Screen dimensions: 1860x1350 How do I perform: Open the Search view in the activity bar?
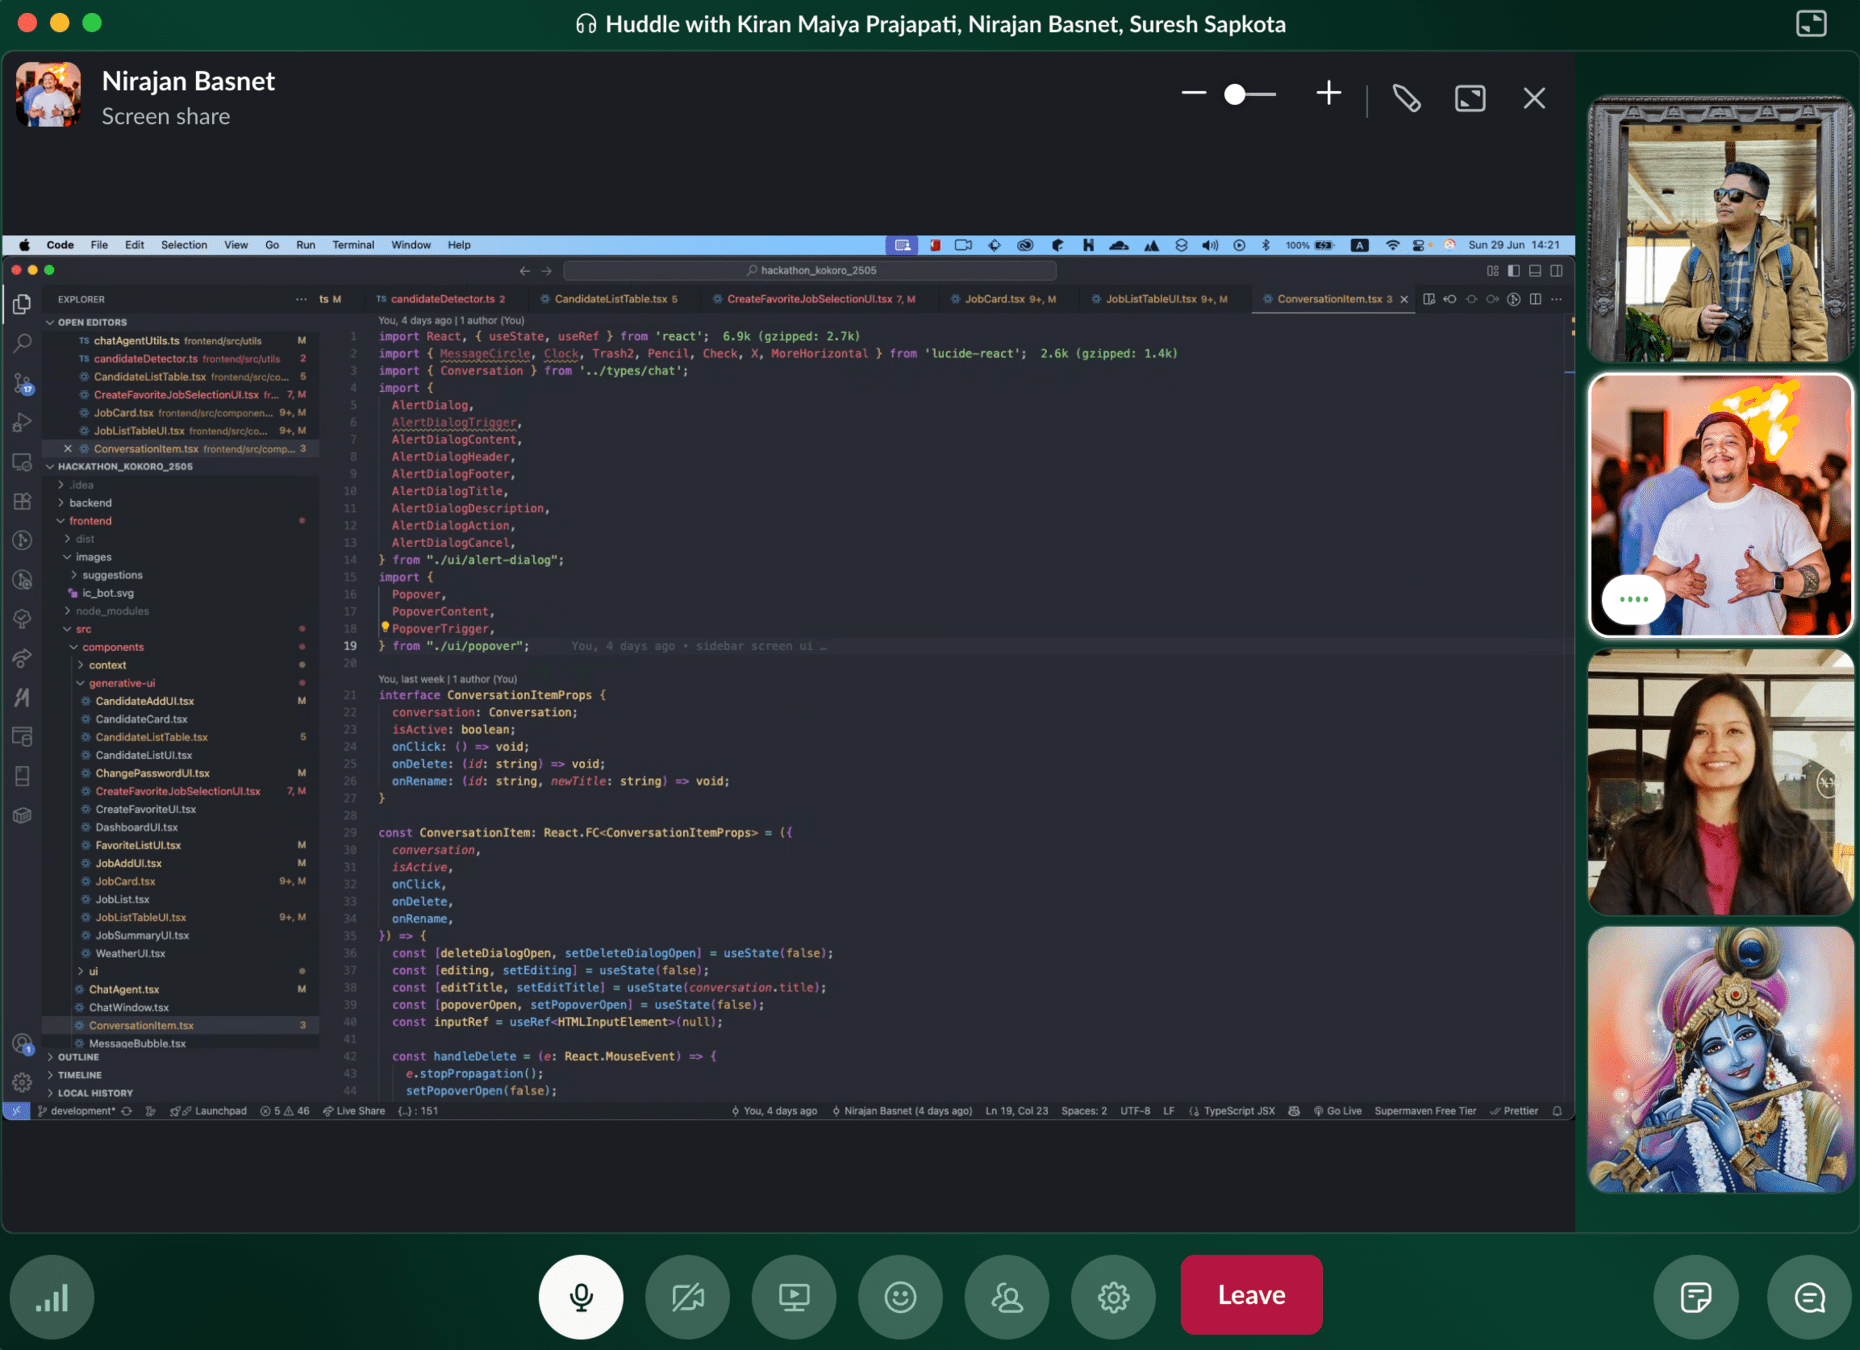22,343
